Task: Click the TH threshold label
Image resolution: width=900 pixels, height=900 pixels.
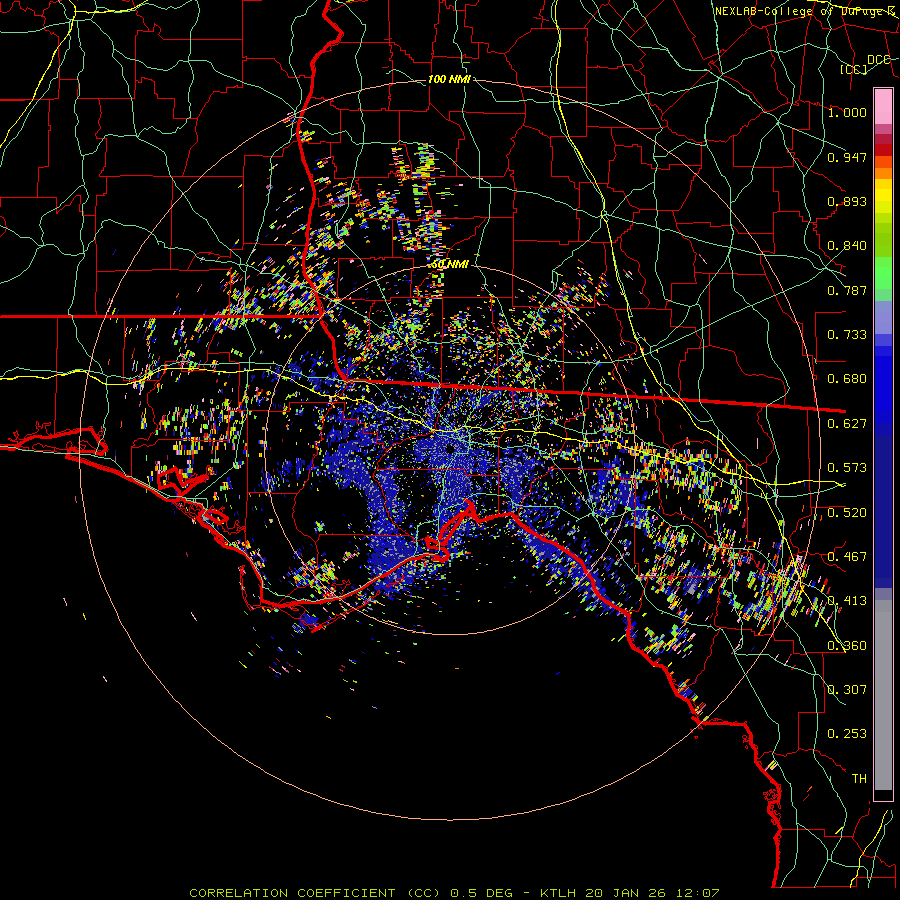Action: coord(859,779)
